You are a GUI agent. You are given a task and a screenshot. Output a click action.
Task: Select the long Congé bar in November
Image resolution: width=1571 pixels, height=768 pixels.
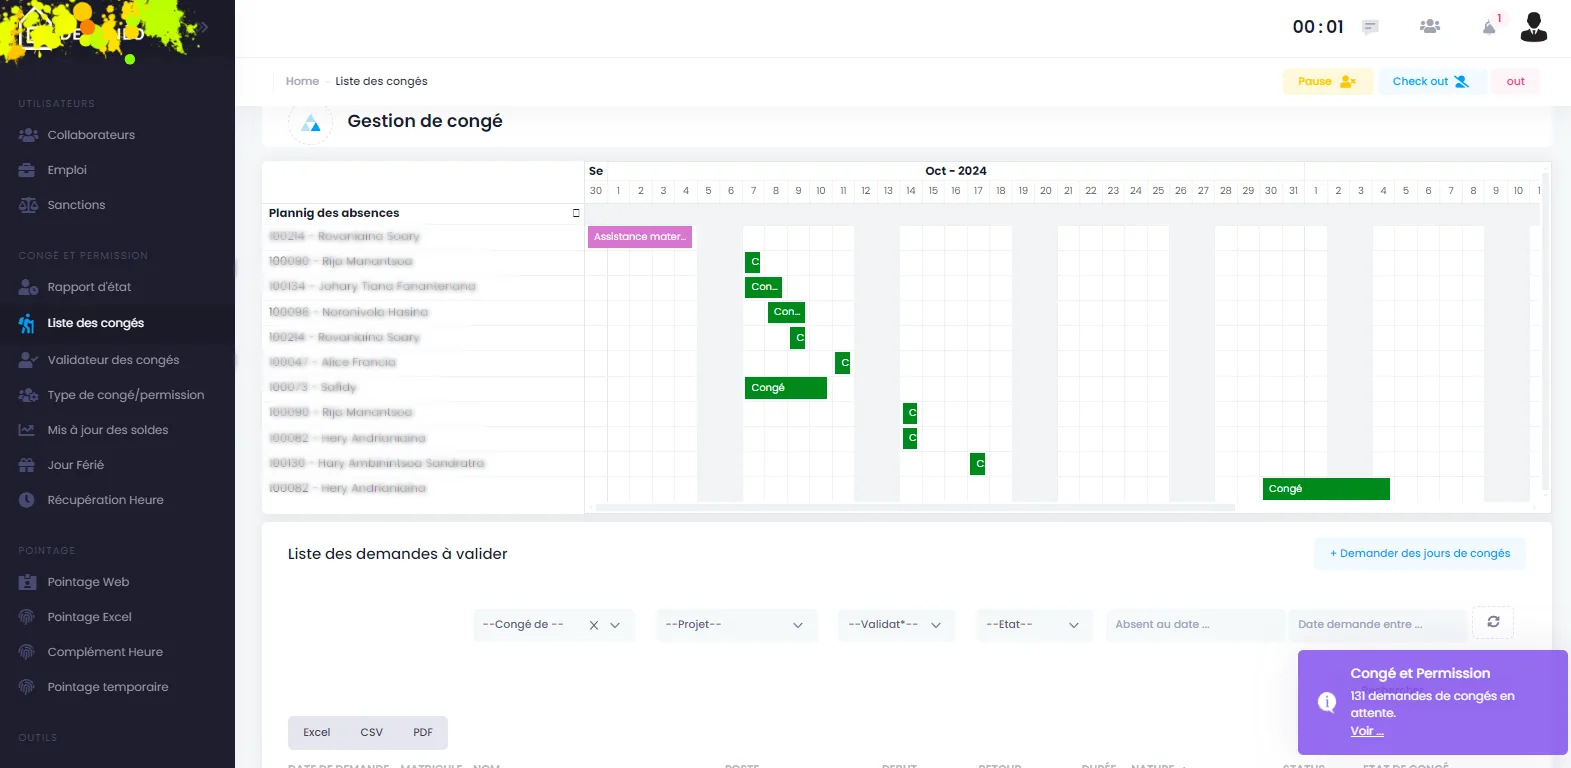point(1326,489)
